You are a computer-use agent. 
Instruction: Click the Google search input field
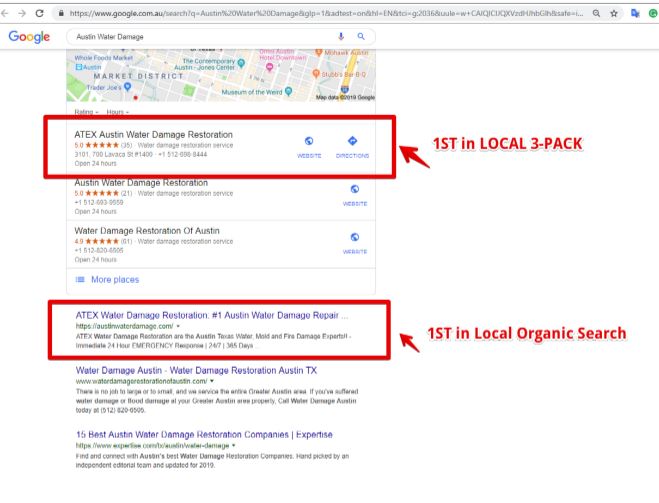tap(204, 37)
